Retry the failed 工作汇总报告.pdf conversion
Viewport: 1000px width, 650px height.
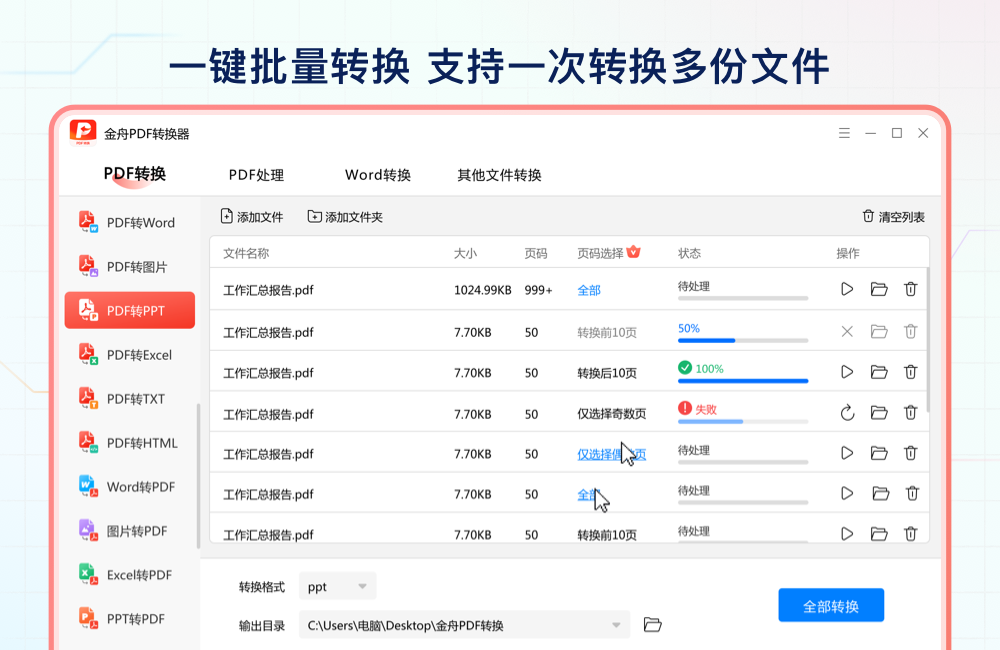coord(846,412)
